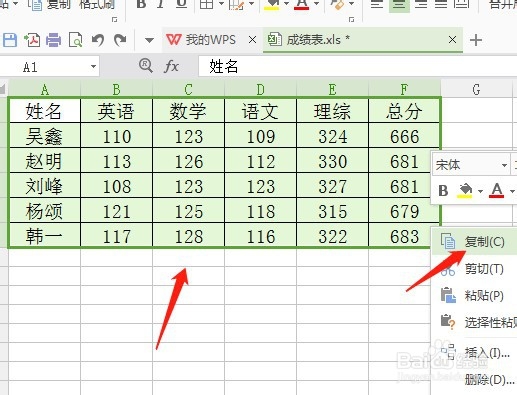Click the red WPS logo icon
The height and width of the screenshot is (395, 517).
click(174, 40)
